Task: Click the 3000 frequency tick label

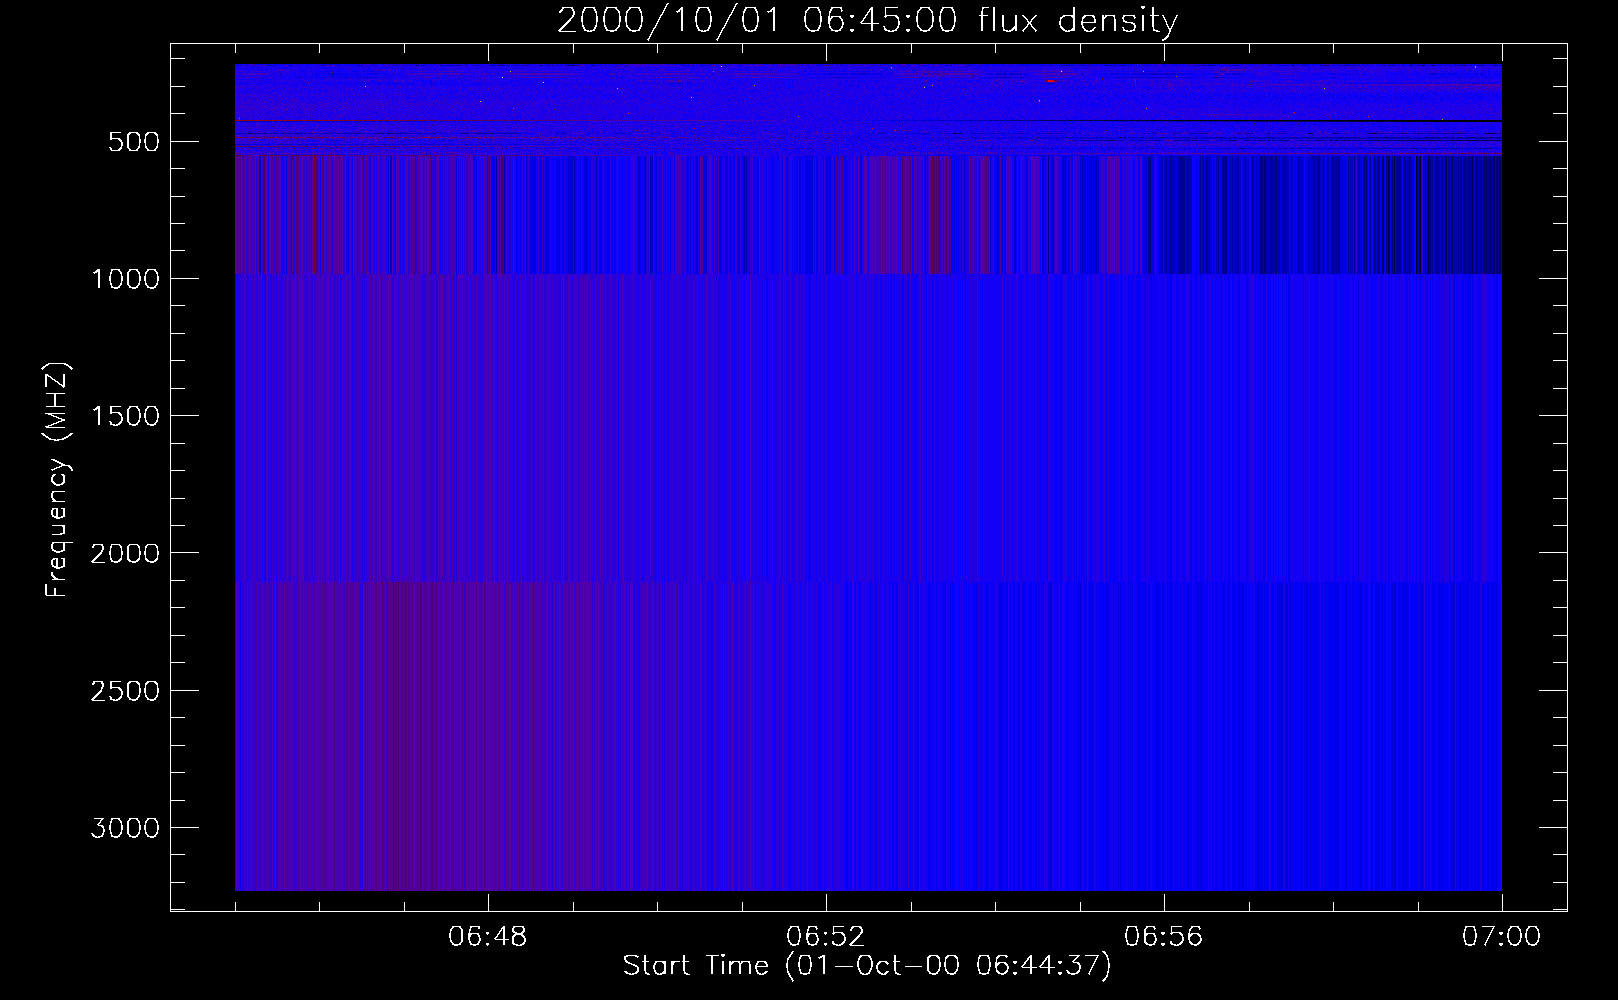Action: [x=125, y=828]
